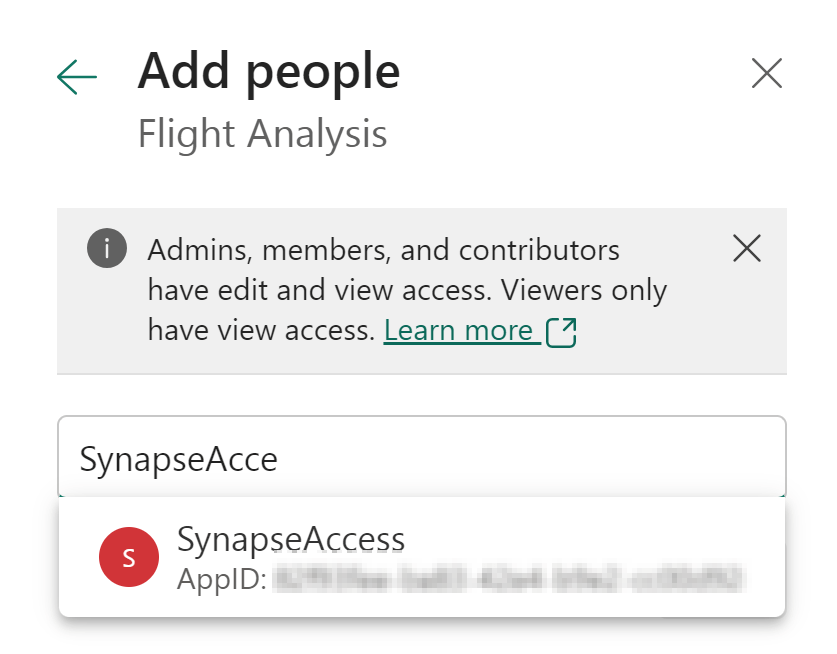Click the banner text about Admins

click(383, 250)
